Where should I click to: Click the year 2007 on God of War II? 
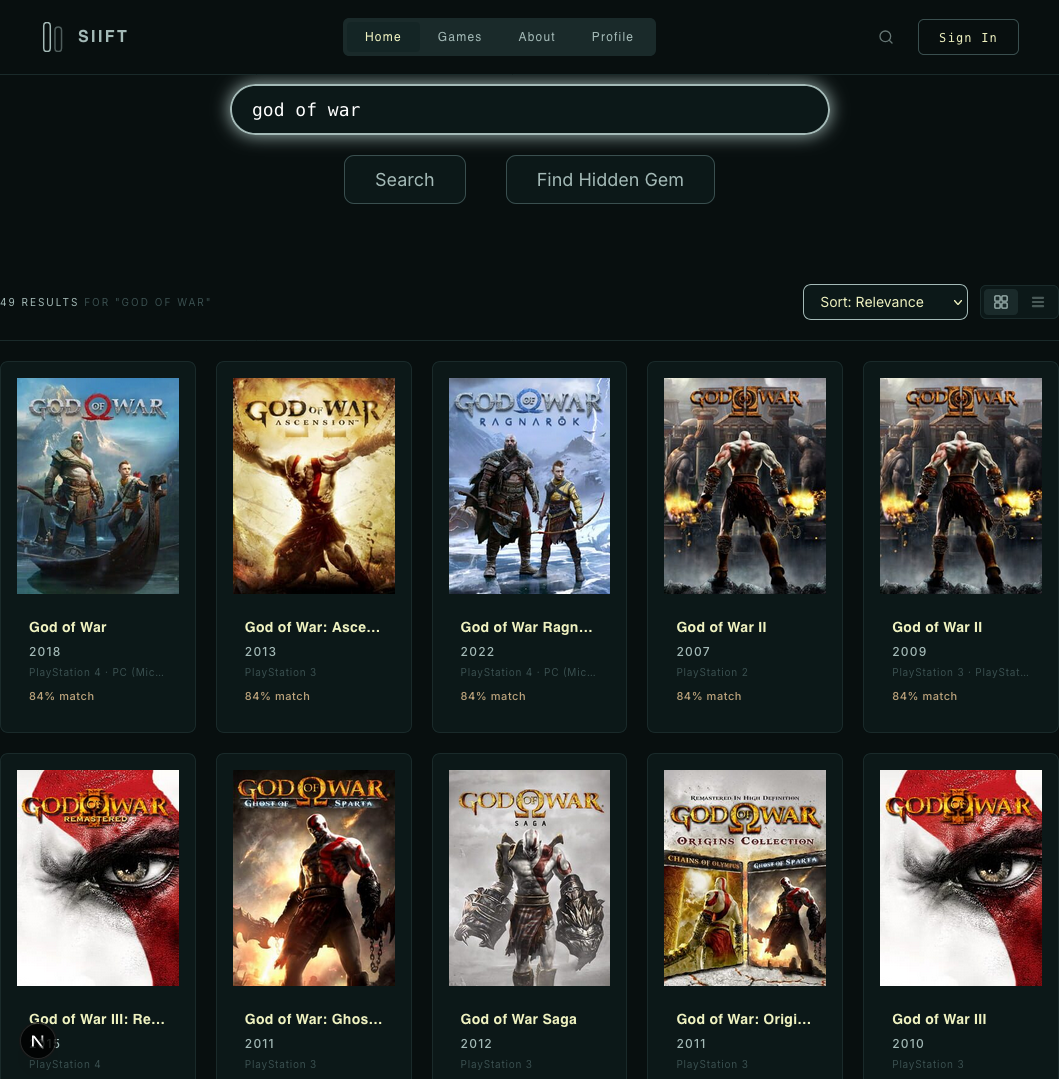(x=693, y=652)
